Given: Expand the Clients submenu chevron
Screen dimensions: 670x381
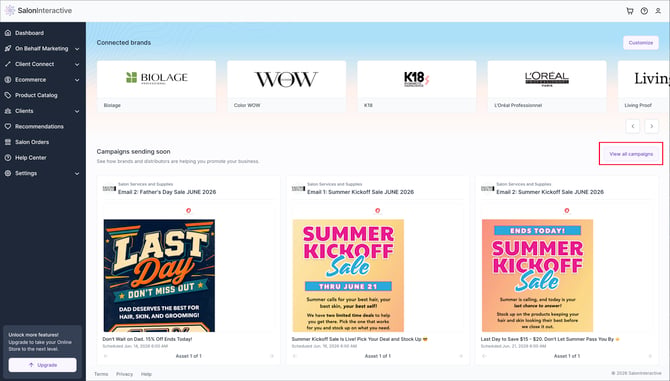Looking at the screenshot, I should (x=77, y=111).
